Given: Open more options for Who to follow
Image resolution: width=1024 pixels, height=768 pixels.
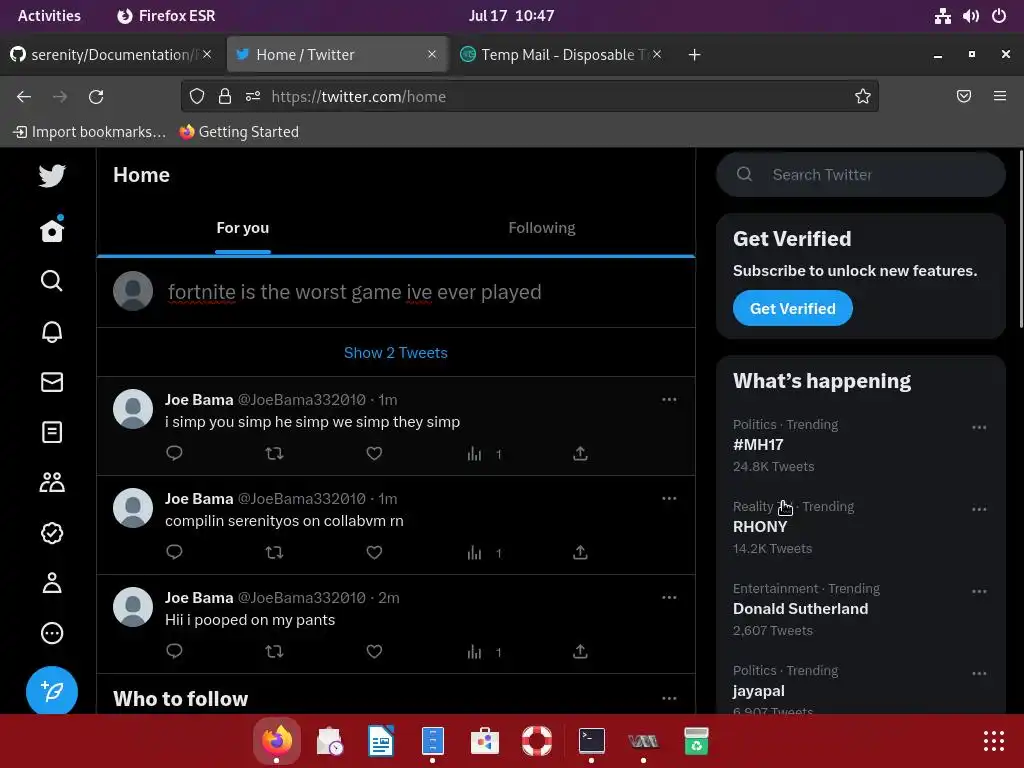Looking at the screenshot, I should [x=669, y=699].
